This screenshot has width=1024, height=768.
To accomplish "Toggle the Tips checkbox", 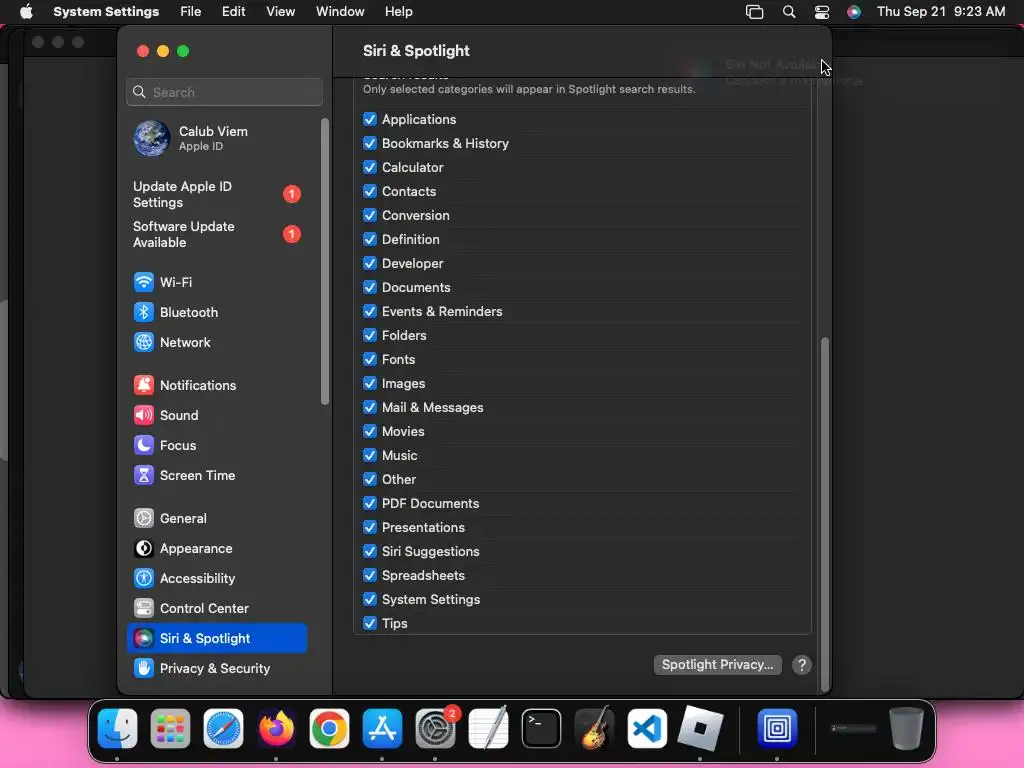I will (370, 623).
